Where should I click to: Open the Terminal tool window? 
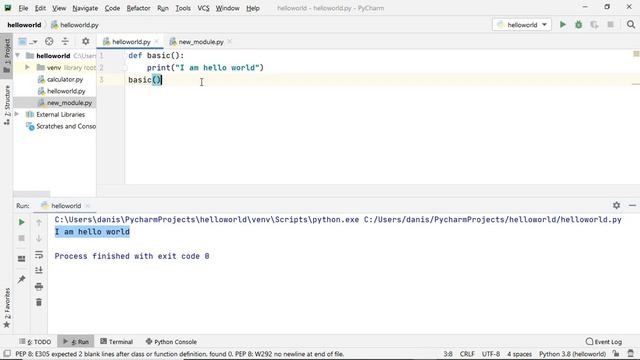pyautogui.click(x=117, y=342)
